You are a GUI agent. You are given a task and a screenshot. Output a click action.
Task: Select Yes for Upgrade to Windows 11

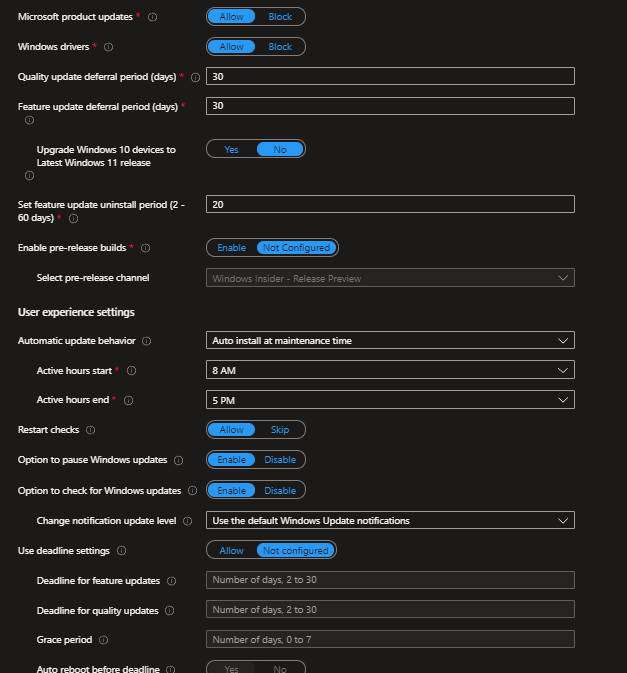(231, 149)
